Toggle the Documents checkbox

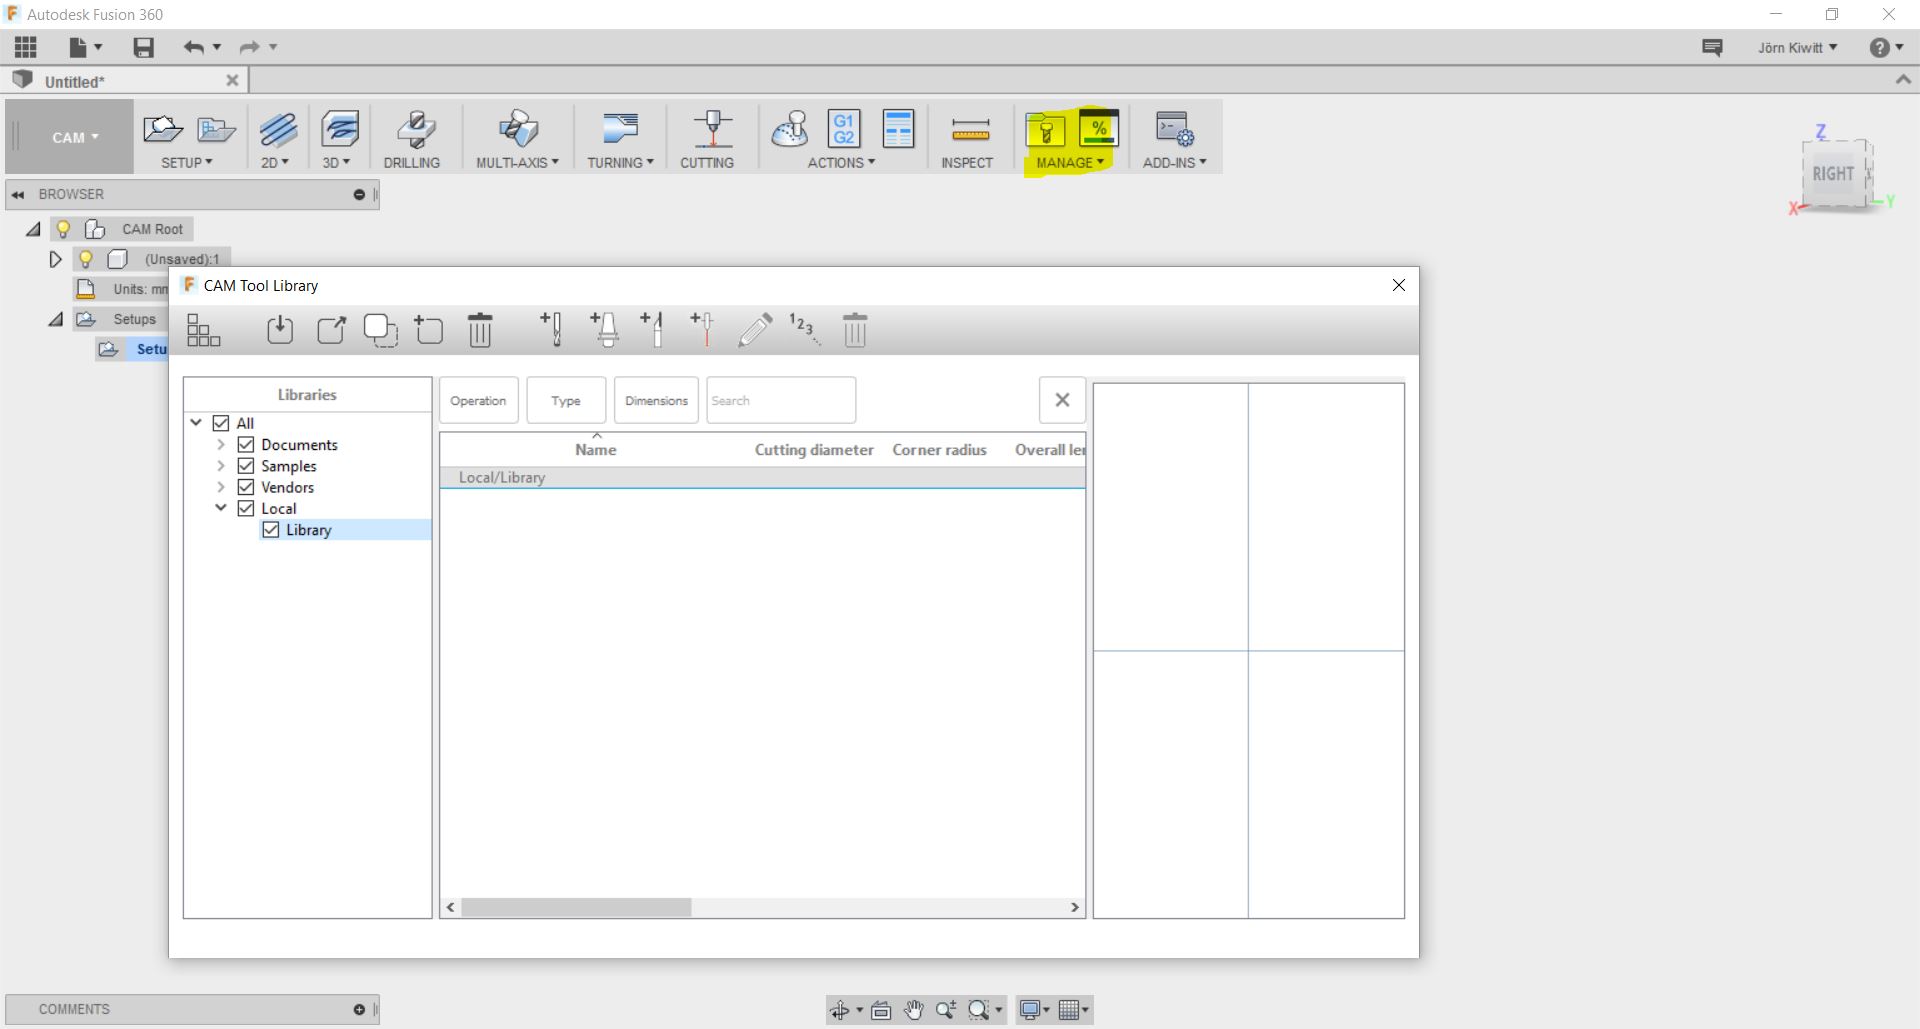tap(246, 444)
